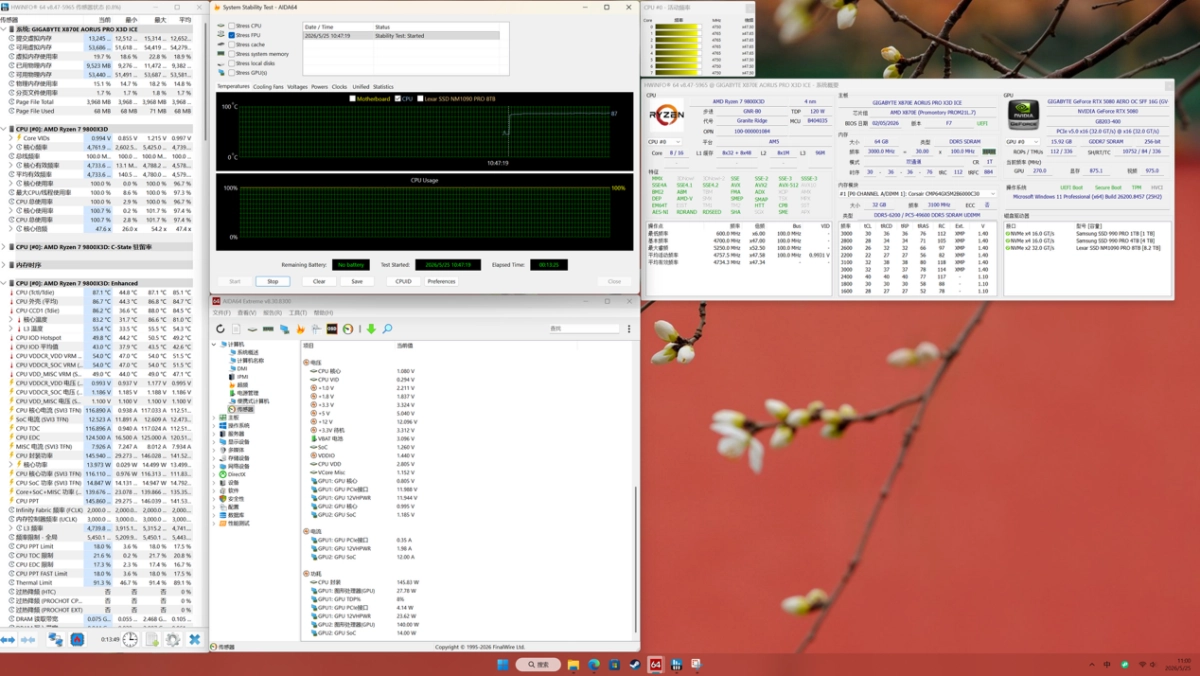Viewport: 1200px width, 676px height.
Task: Expand the 主板 tree node
Action: click(214, 417)
